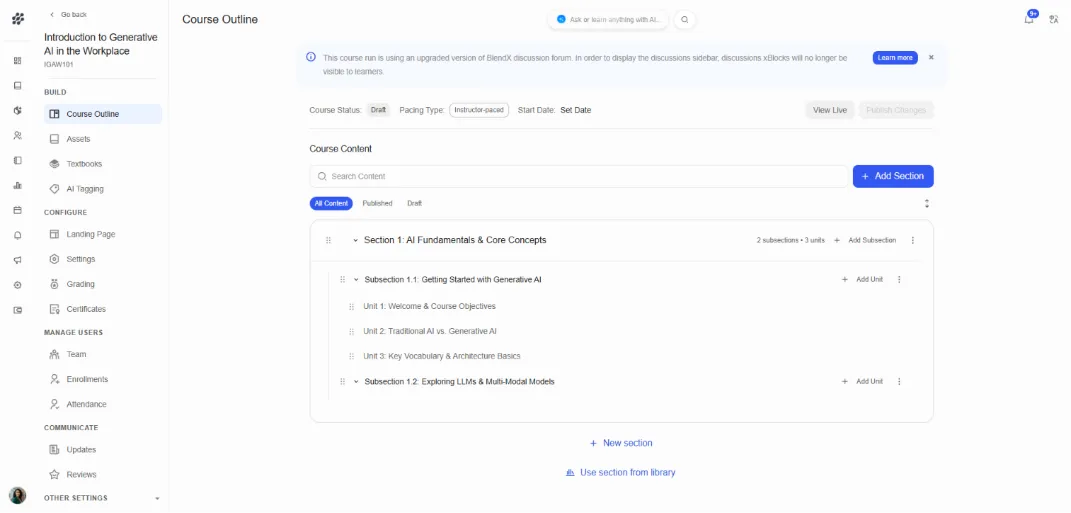
Task: Collapse Section 1 using its chevron
Action: 356,240
